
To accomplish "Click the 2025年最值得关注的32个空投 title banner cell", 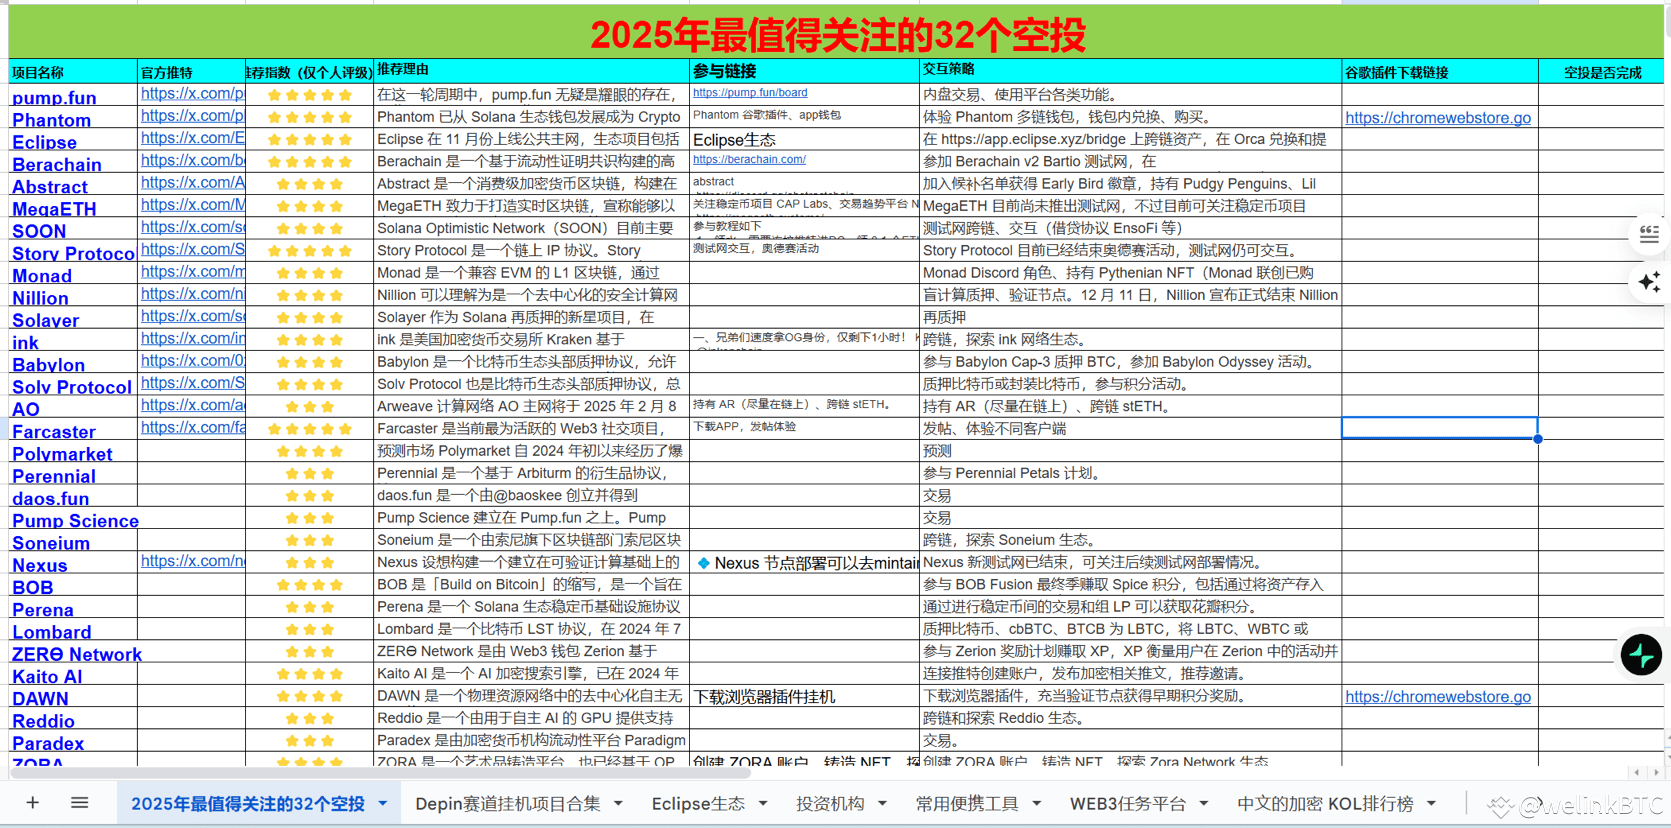I will coord(836,34).
